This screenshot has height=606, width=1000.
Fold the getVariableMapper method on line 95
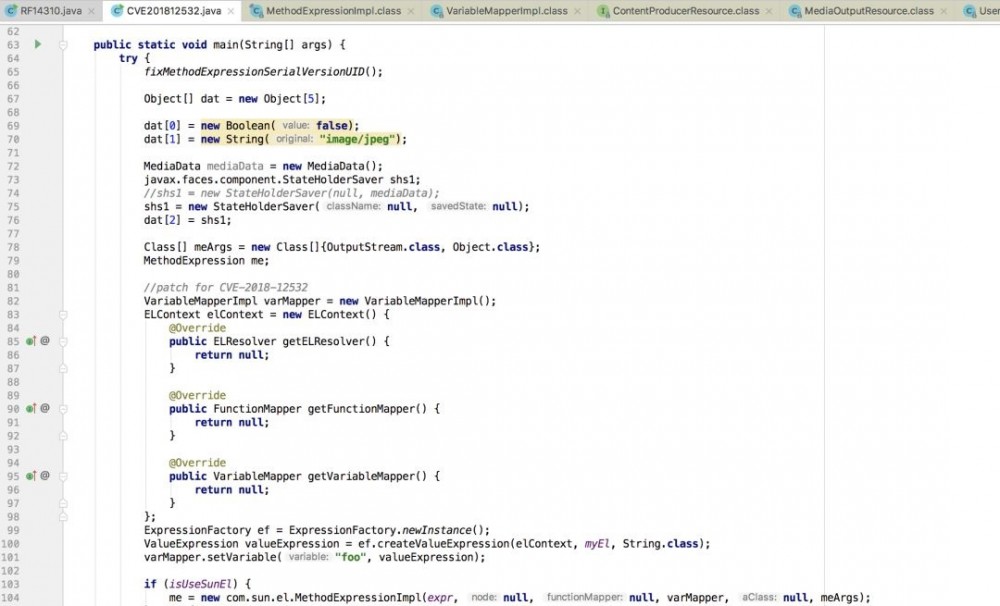[63, 476]
